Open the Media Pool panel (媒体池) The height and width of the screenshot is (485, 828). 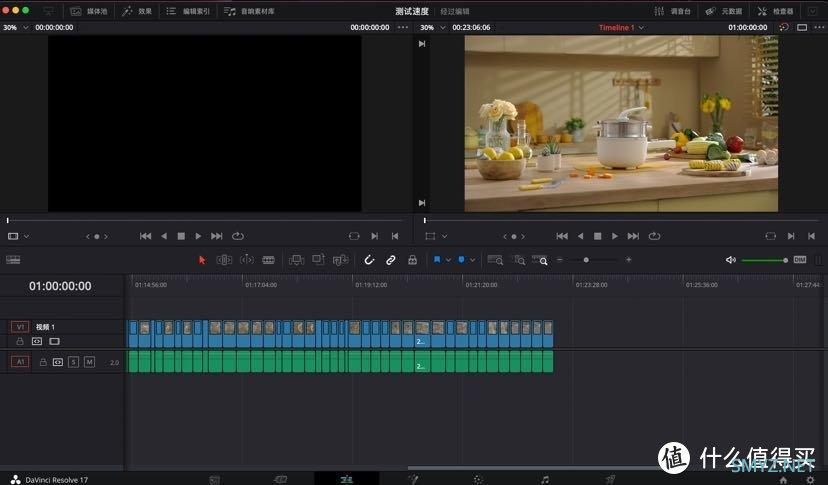(x=89, y=11)
